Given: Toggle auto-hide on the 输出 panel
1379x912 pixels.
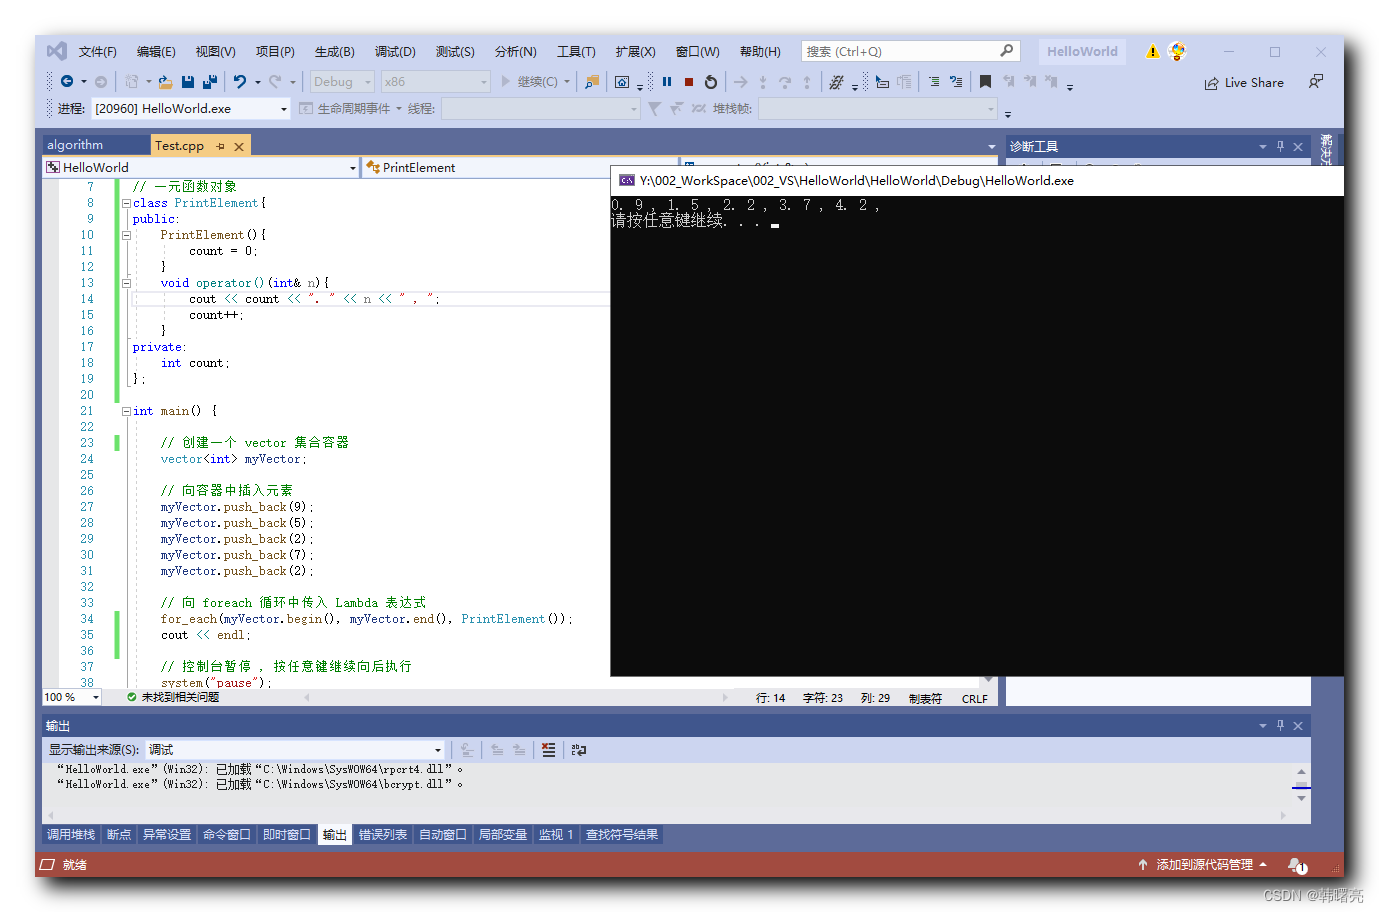Looking at the screenshot, I should [x=1280, y=726].
